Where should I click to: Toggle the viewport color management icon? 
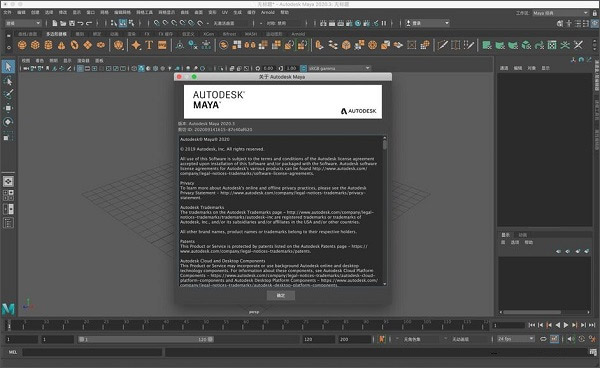[303, 68]
